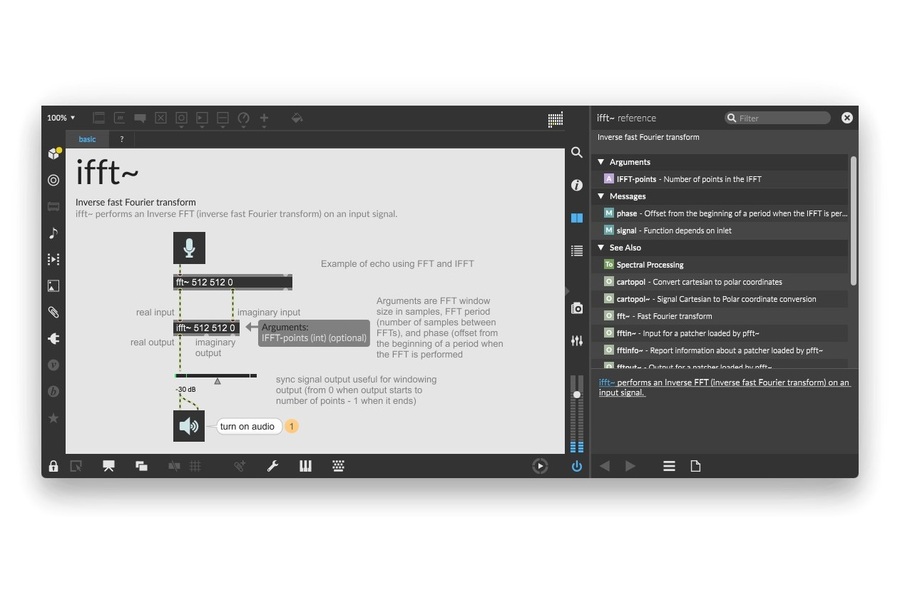Click the Filter search field
This screenshot has height=608, width=900.
click(x=778, y=118)
